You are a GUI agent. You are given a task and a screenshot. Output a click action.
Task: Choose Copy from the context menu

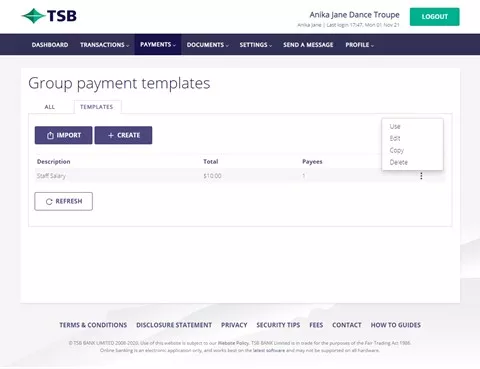pos(397,150)
